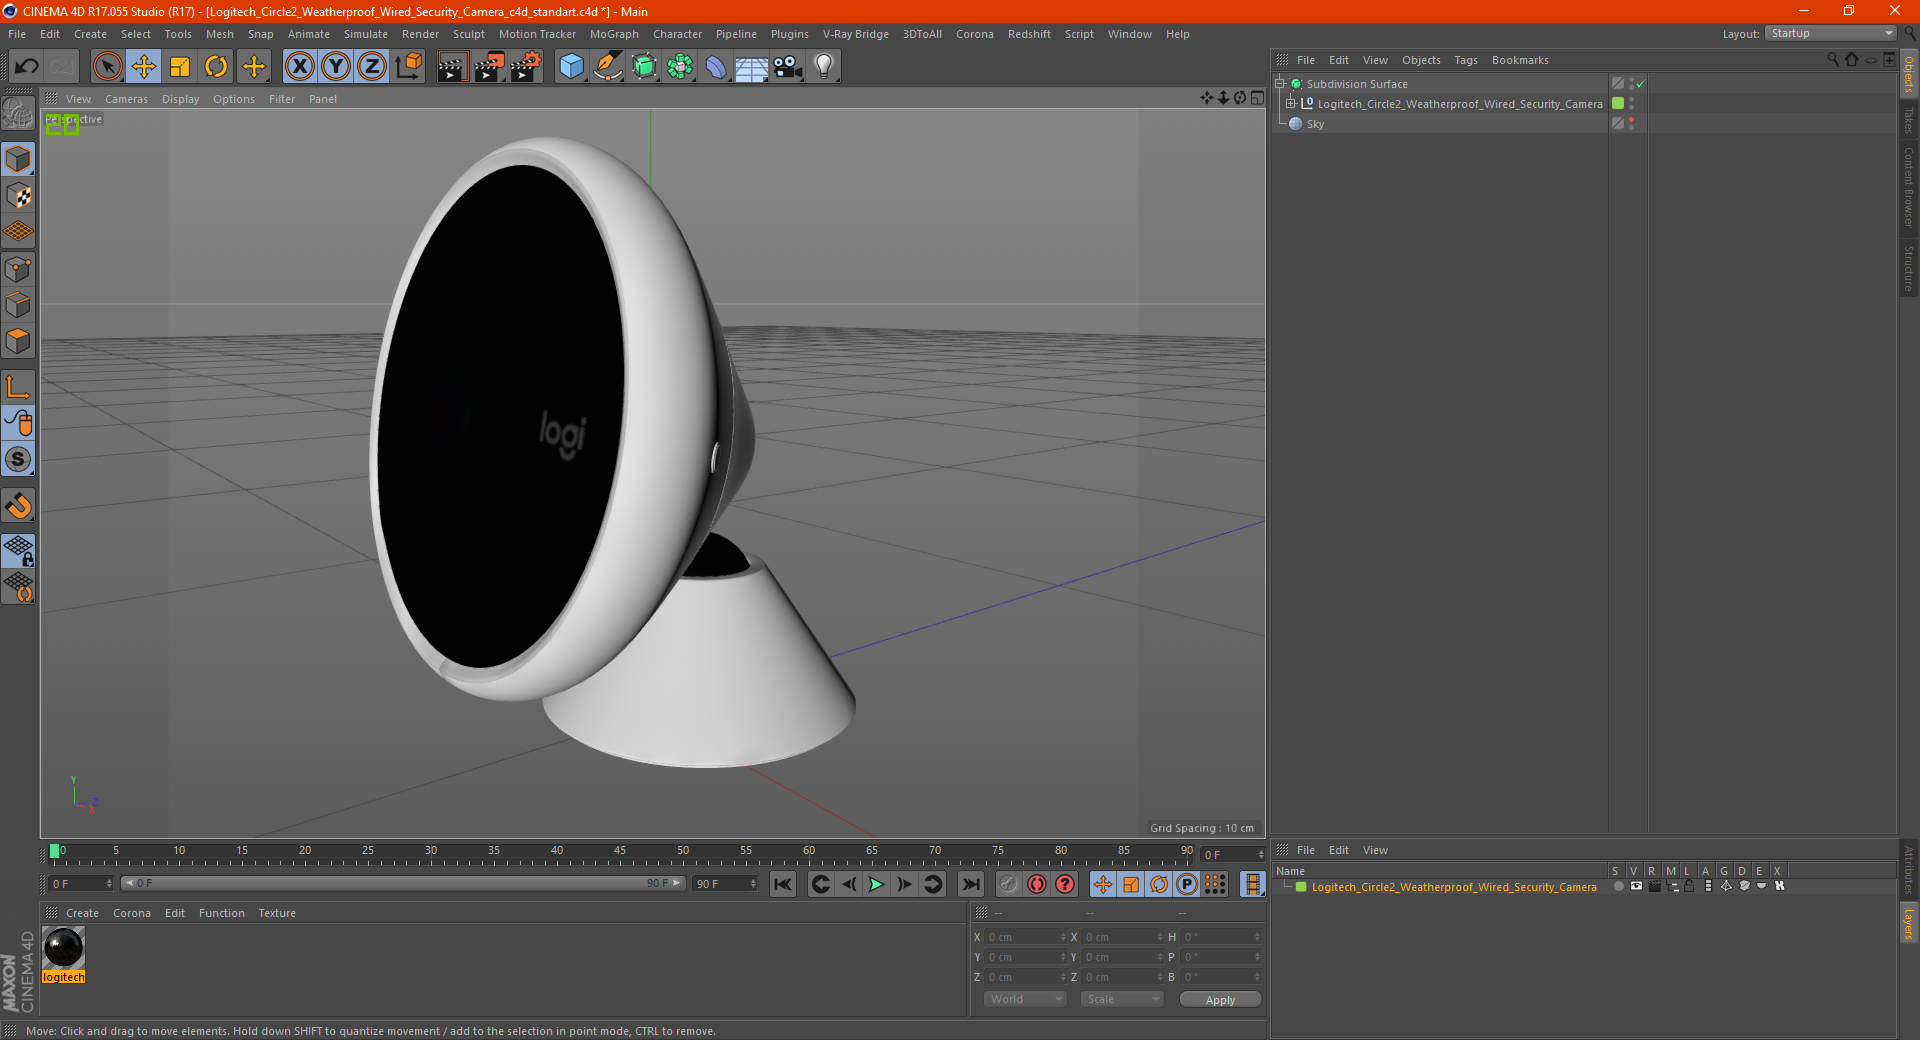Open the Object Manager Tags menu
Image resolution: width=1920 pixels, height=1040 pixels.
coord(1466,60)
